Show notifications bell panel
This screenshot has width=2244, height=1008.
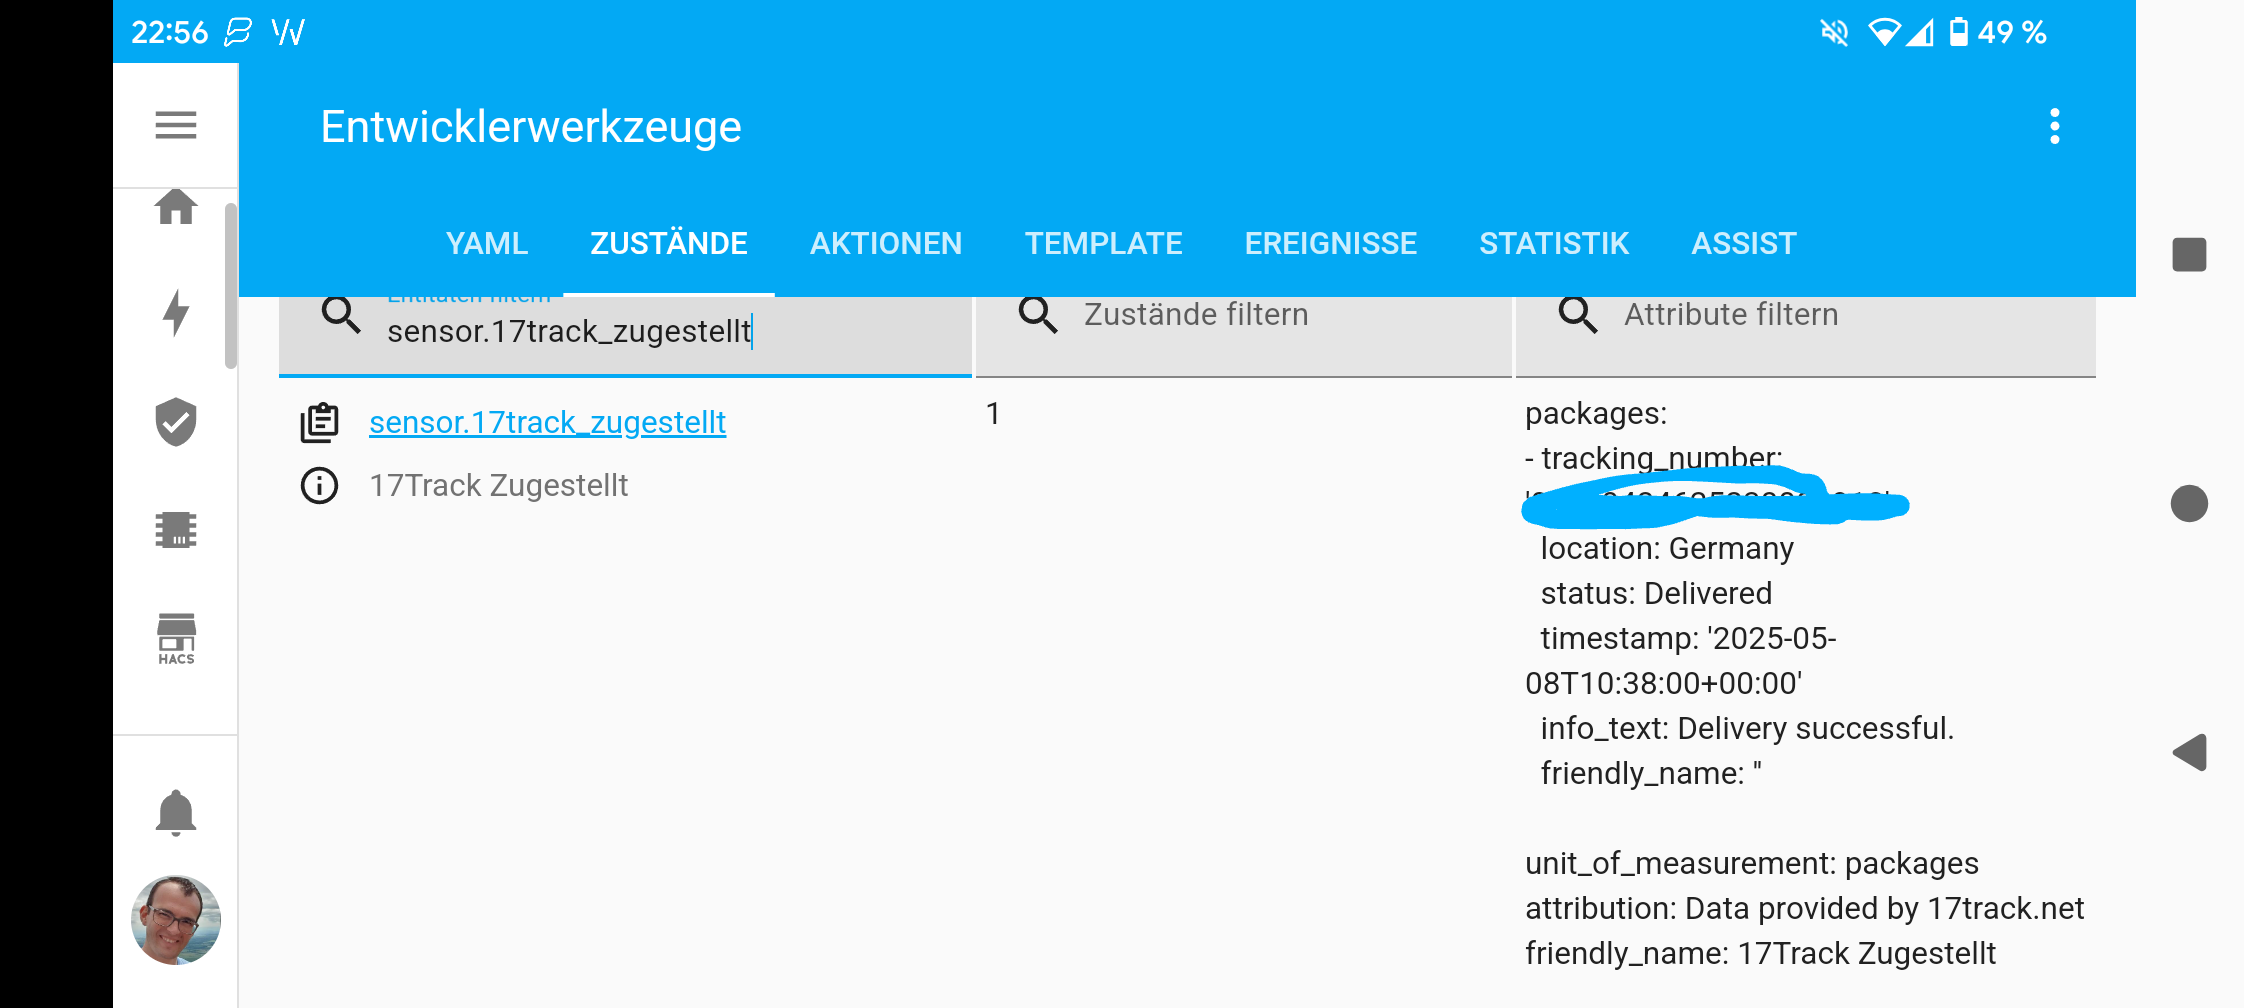pyautogui.click(x=176, y=812)
